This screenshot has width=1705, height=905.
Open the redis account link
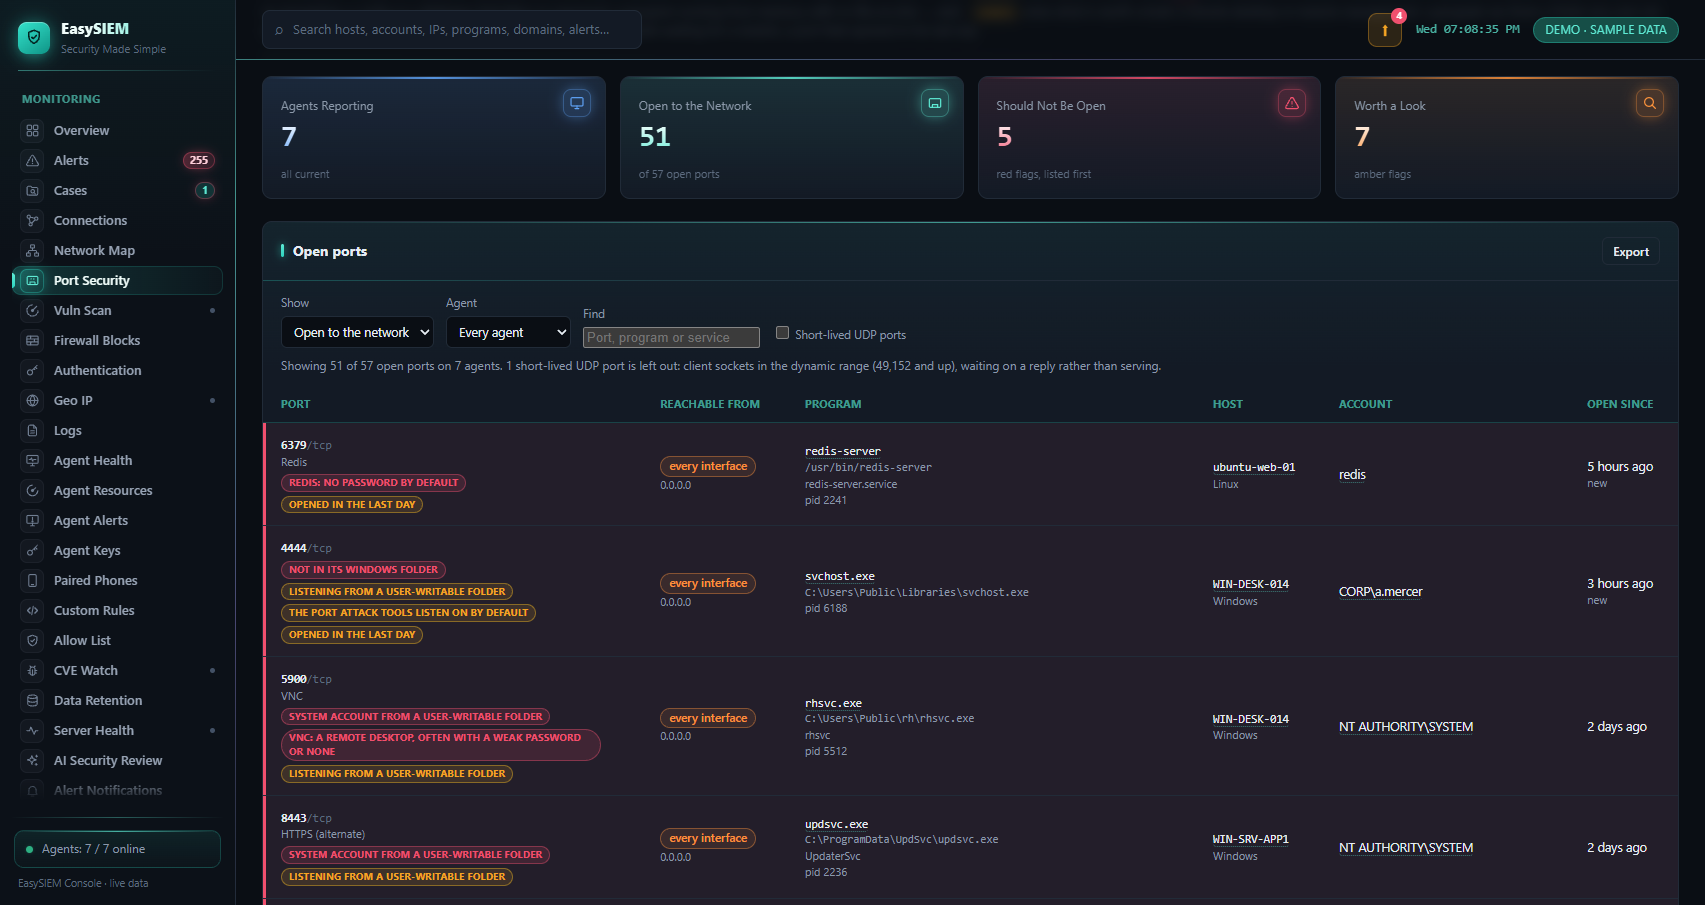[1352, 475]
